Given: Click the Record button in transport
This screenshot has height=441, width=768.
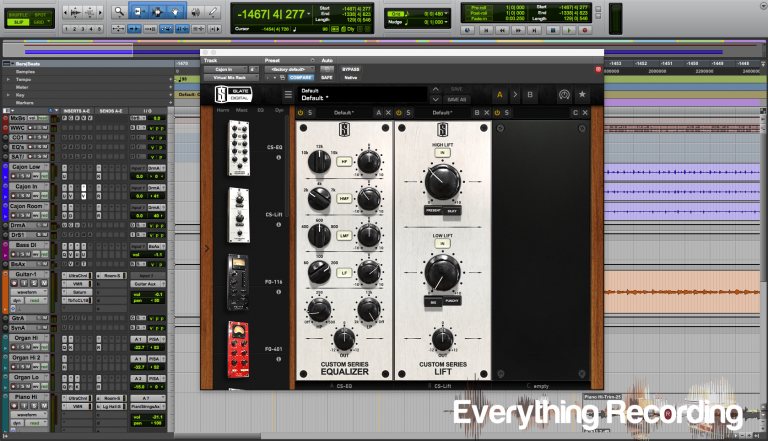Looking at the screenshot, I should pos(584,30).
